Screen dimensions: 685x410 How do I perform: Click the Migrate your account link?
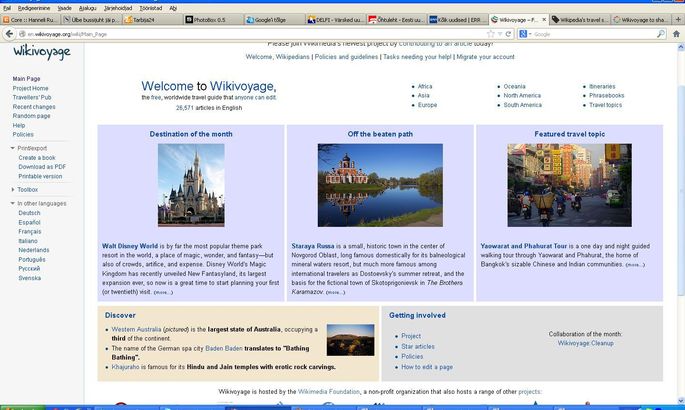pos(485,57)
